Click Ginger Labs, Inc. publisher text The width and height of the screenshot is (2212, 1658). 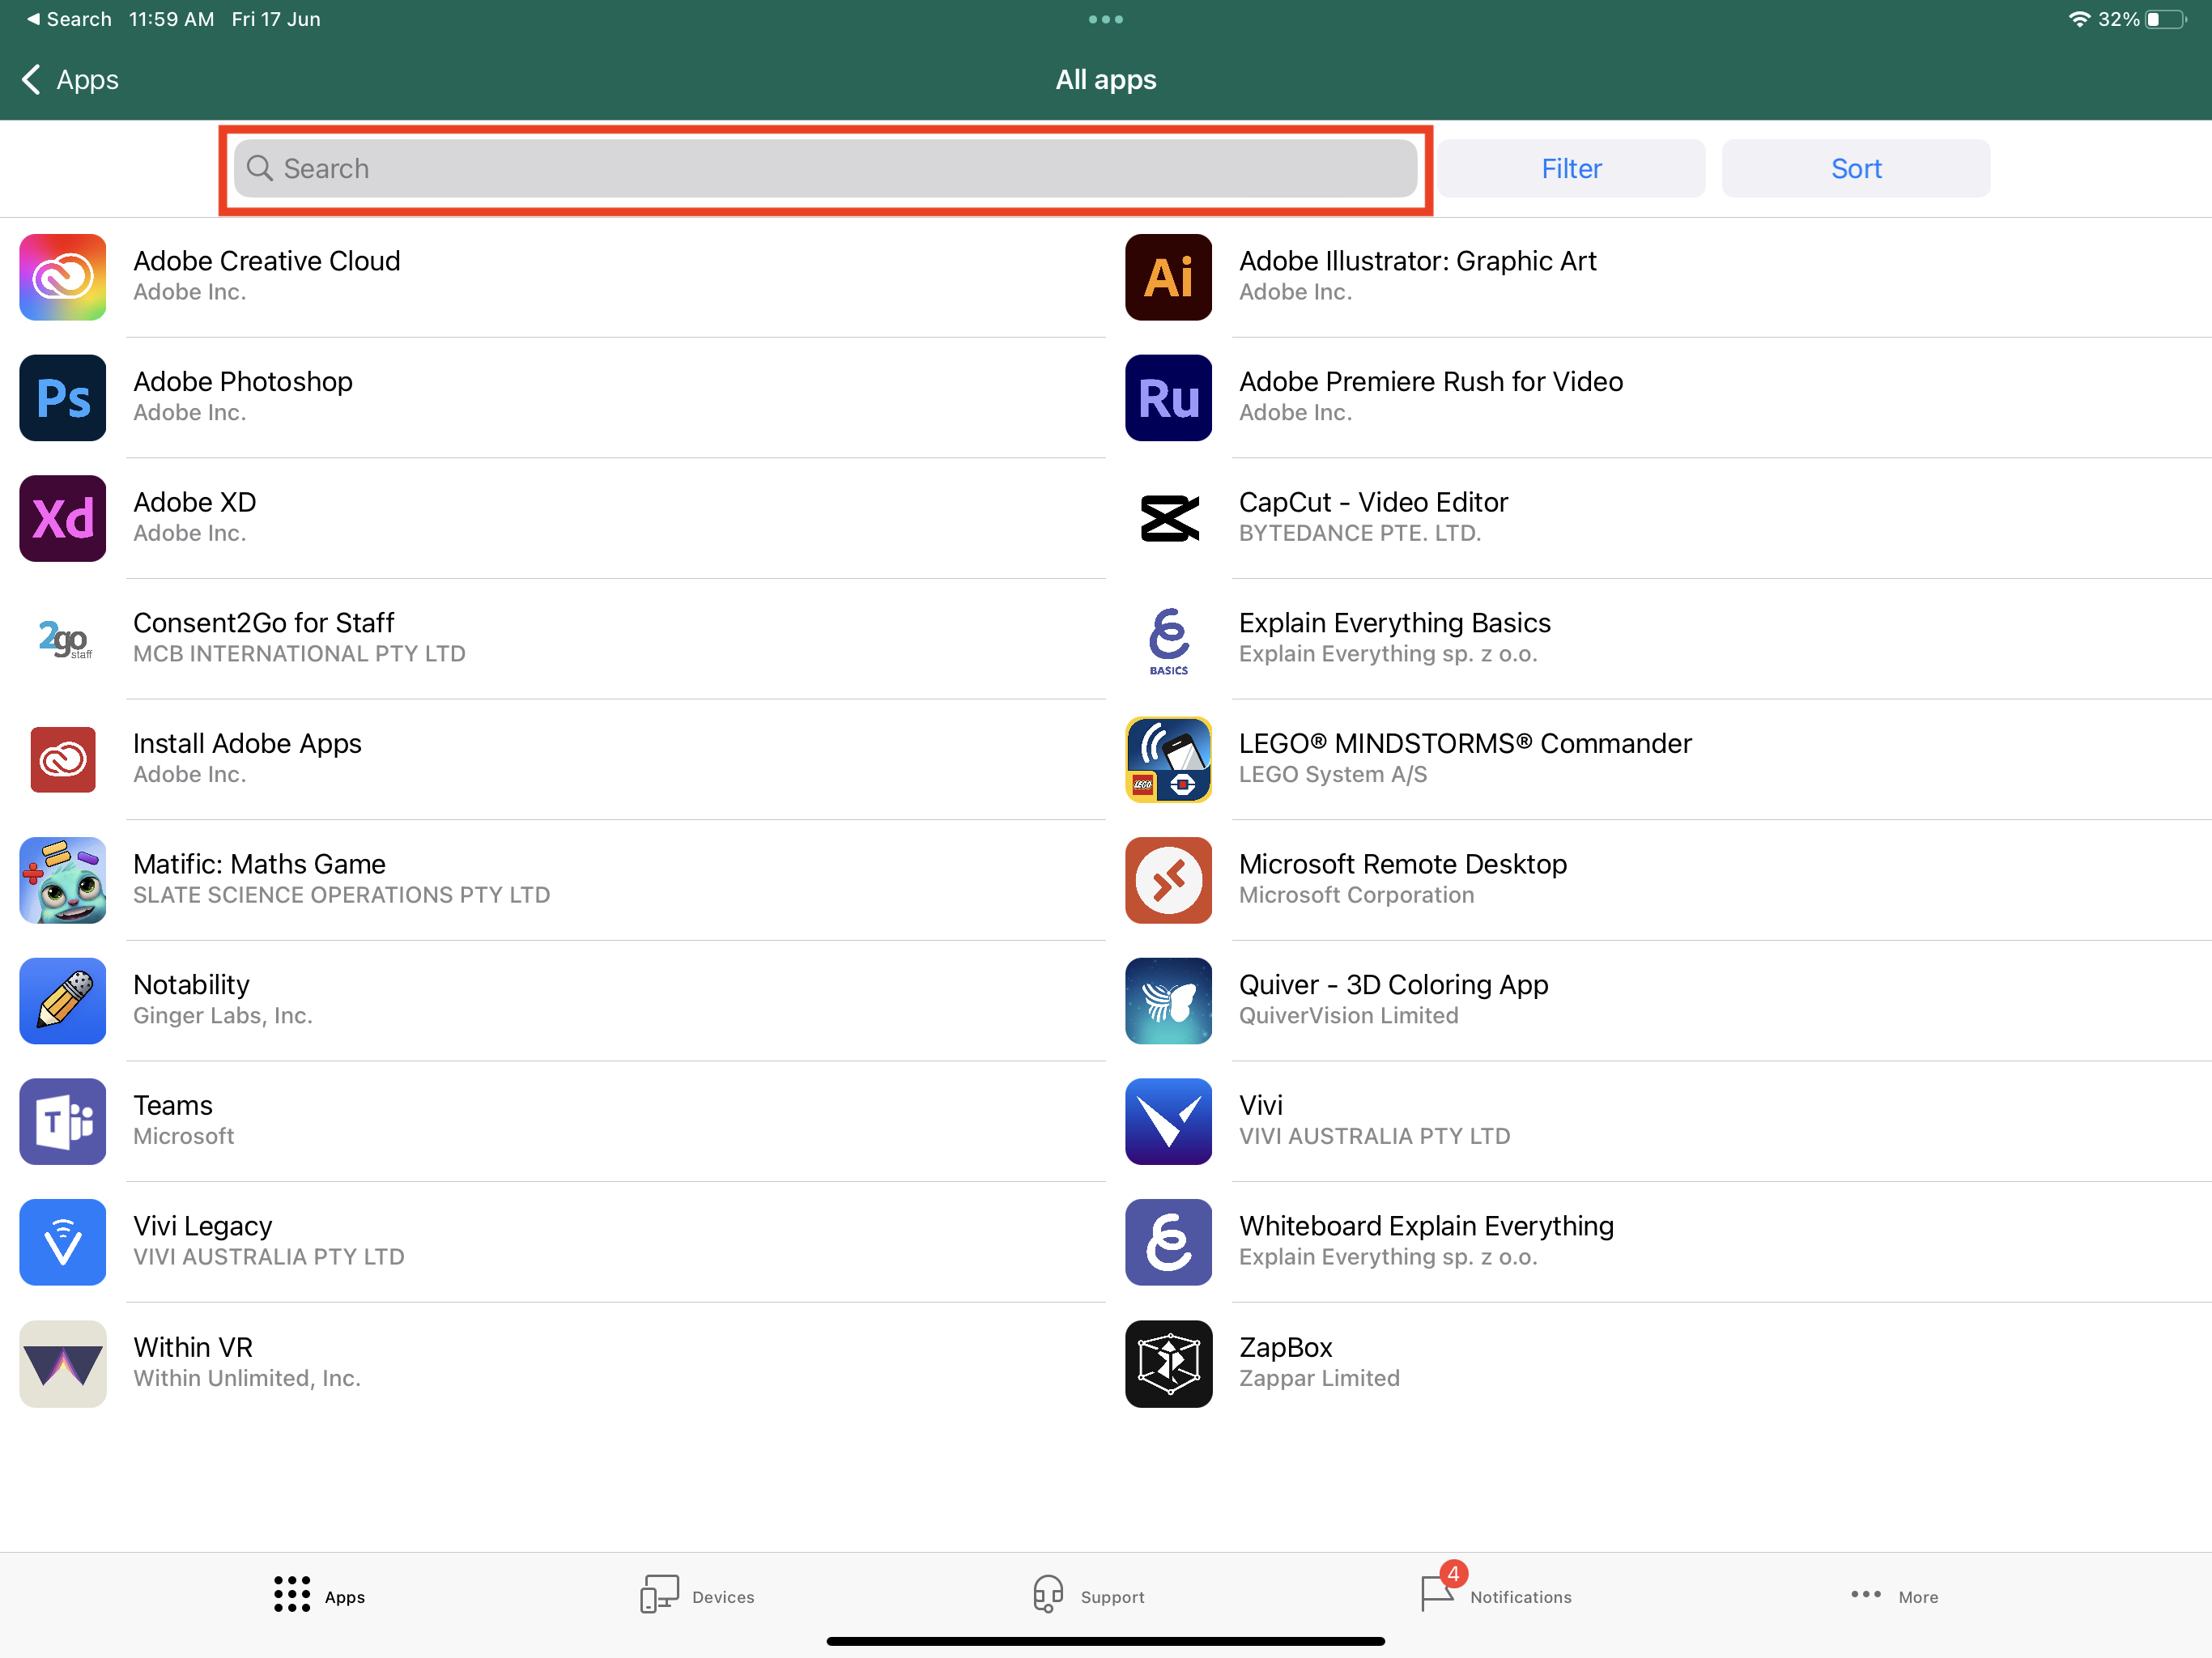pos(223,1015)
